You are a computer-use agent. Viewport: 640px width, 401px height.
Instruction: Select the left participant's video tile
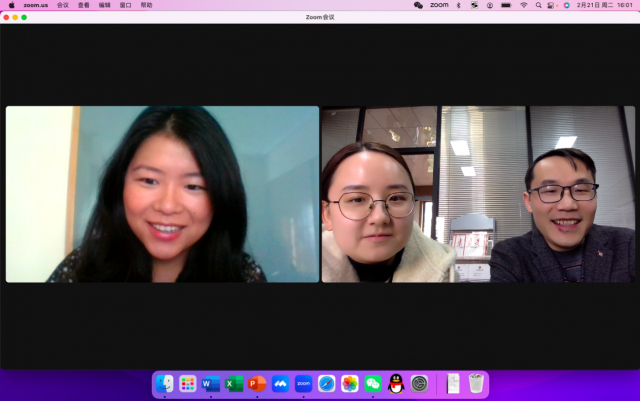162,194
